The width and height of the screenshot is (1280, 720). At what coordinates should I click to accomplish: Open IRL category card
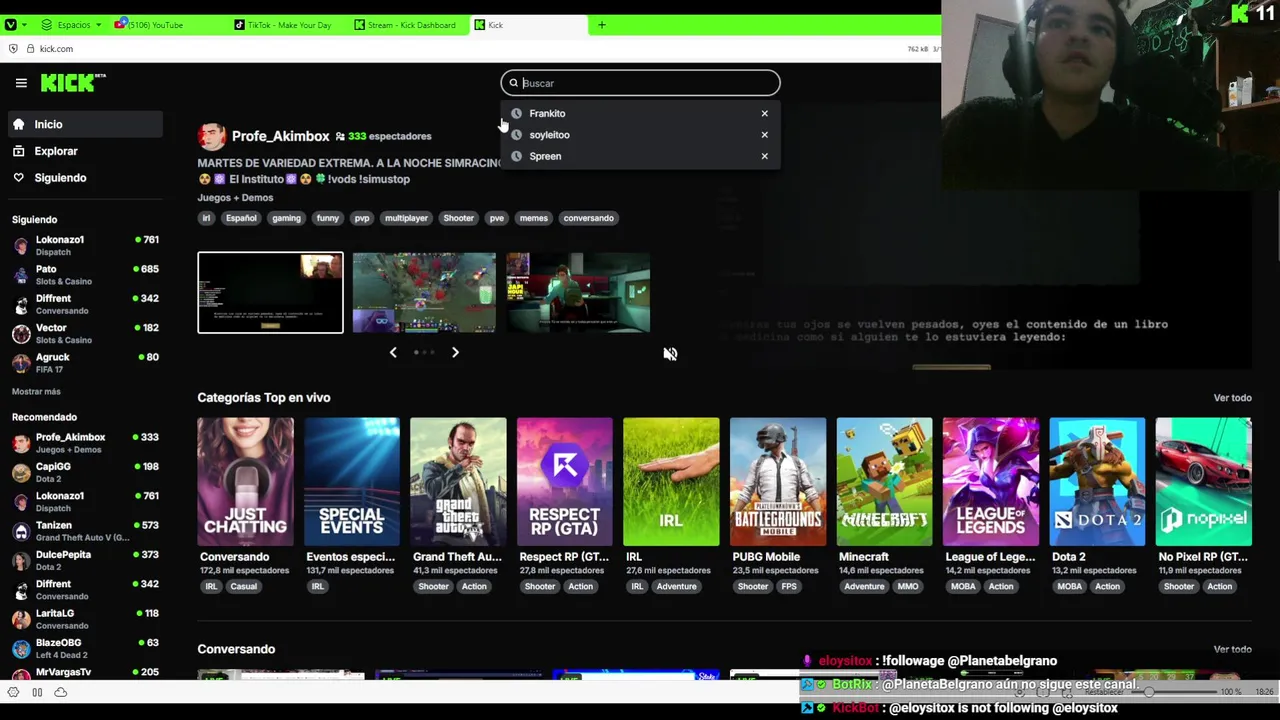[x=671, y=482]
